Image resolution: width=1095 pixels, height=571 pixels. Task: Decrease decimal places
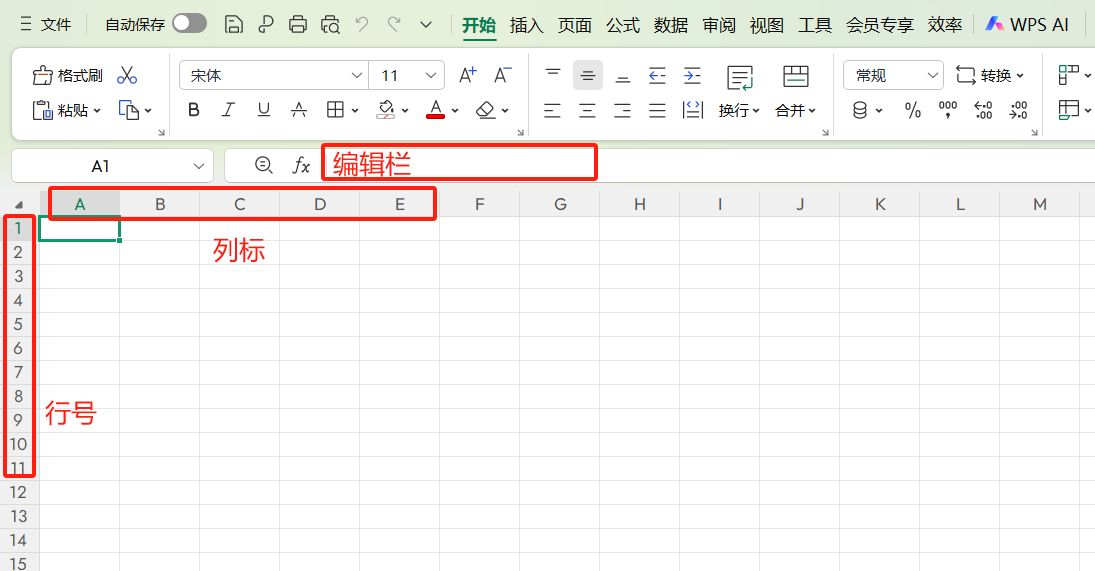tap(1018, 110)
